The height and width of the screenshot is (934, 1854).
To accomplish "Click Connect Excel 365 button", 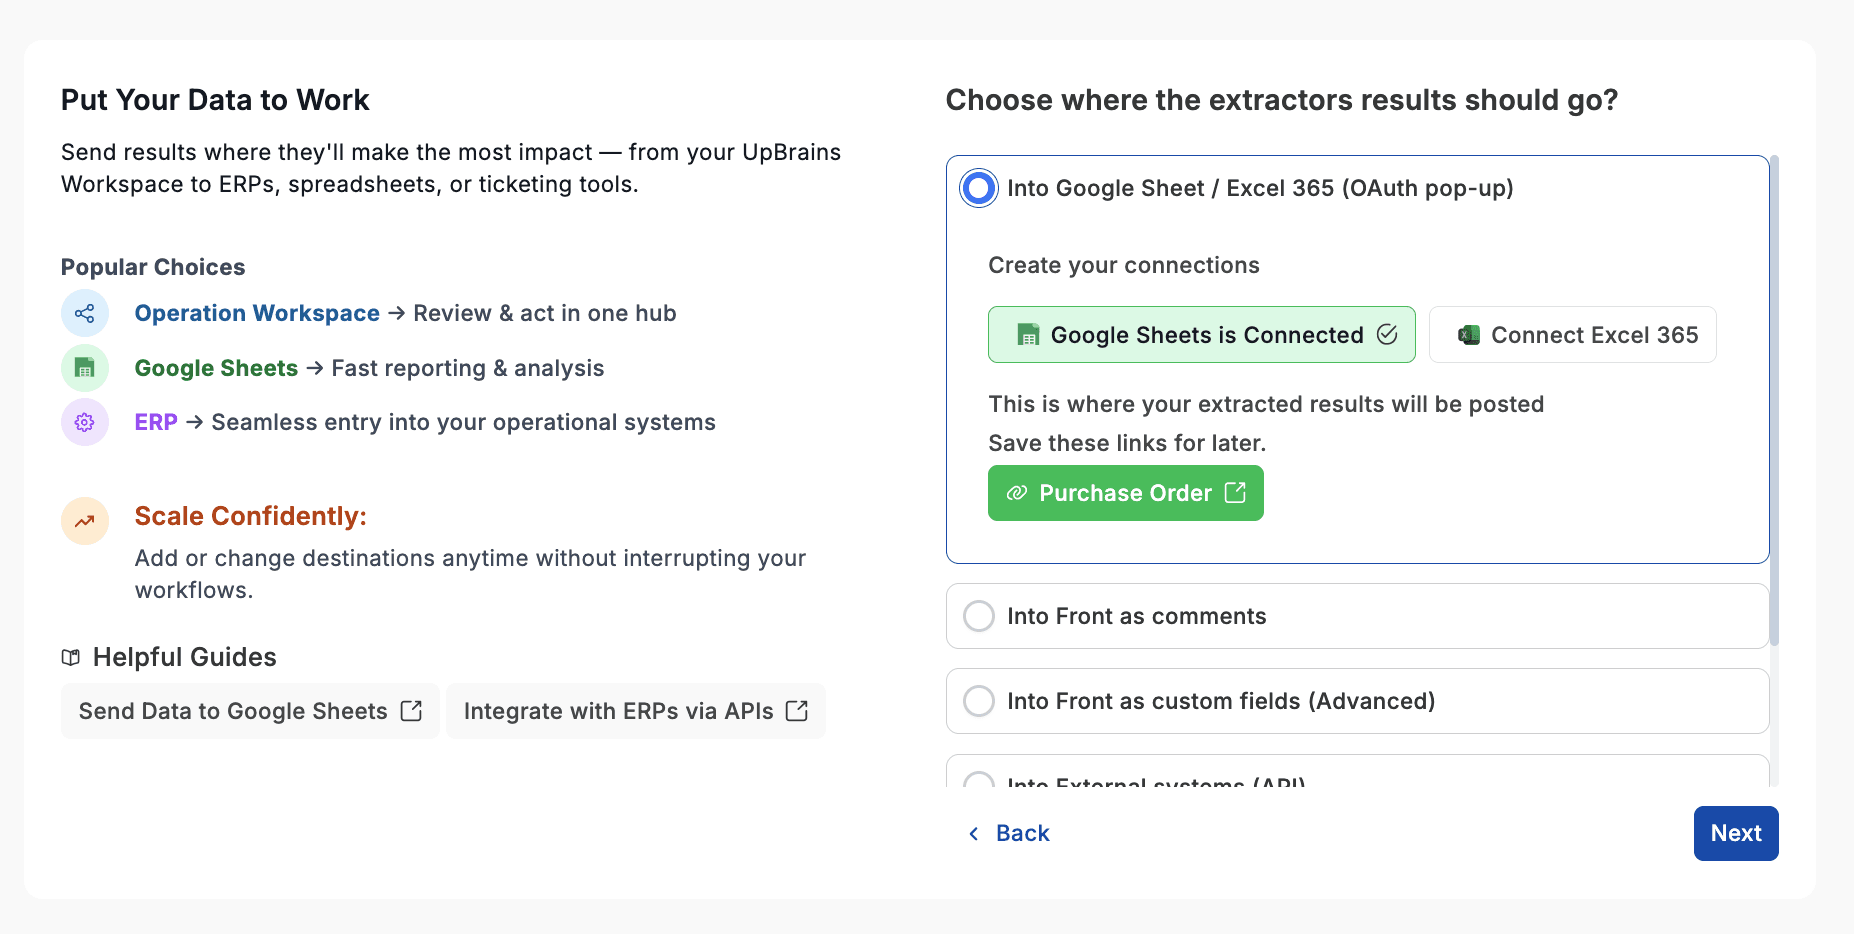I will pos(1572,335).
